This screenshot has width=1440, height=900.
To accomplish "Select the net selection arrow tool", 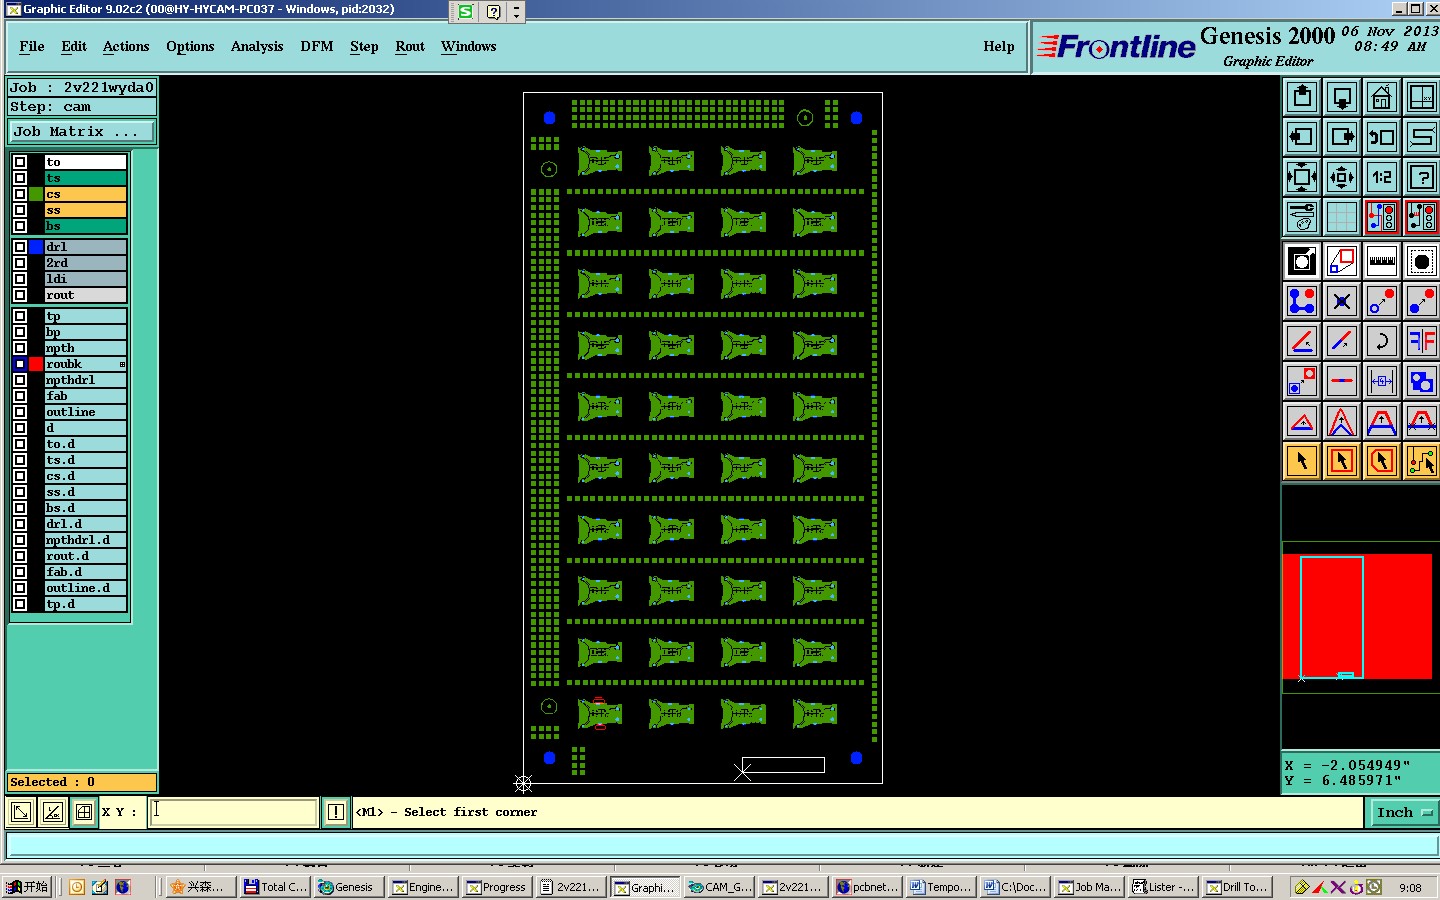I will [1421, 461].
